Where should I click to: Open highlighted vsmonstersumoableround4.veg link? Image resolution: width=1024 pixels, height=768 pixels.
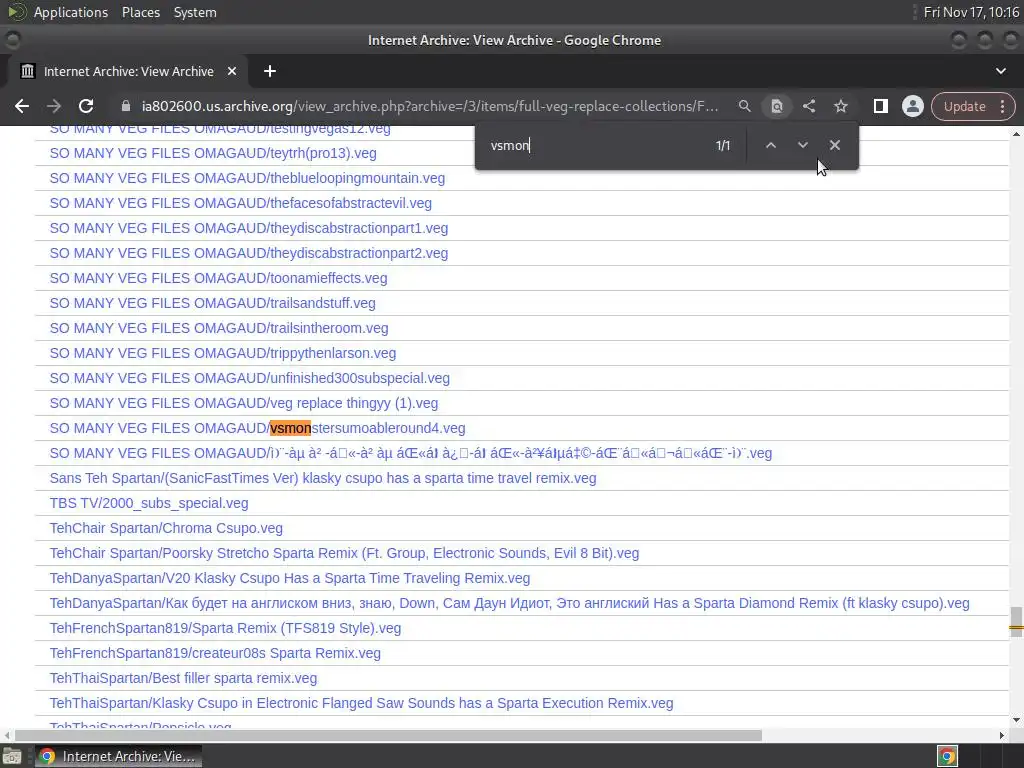[257, 428]
